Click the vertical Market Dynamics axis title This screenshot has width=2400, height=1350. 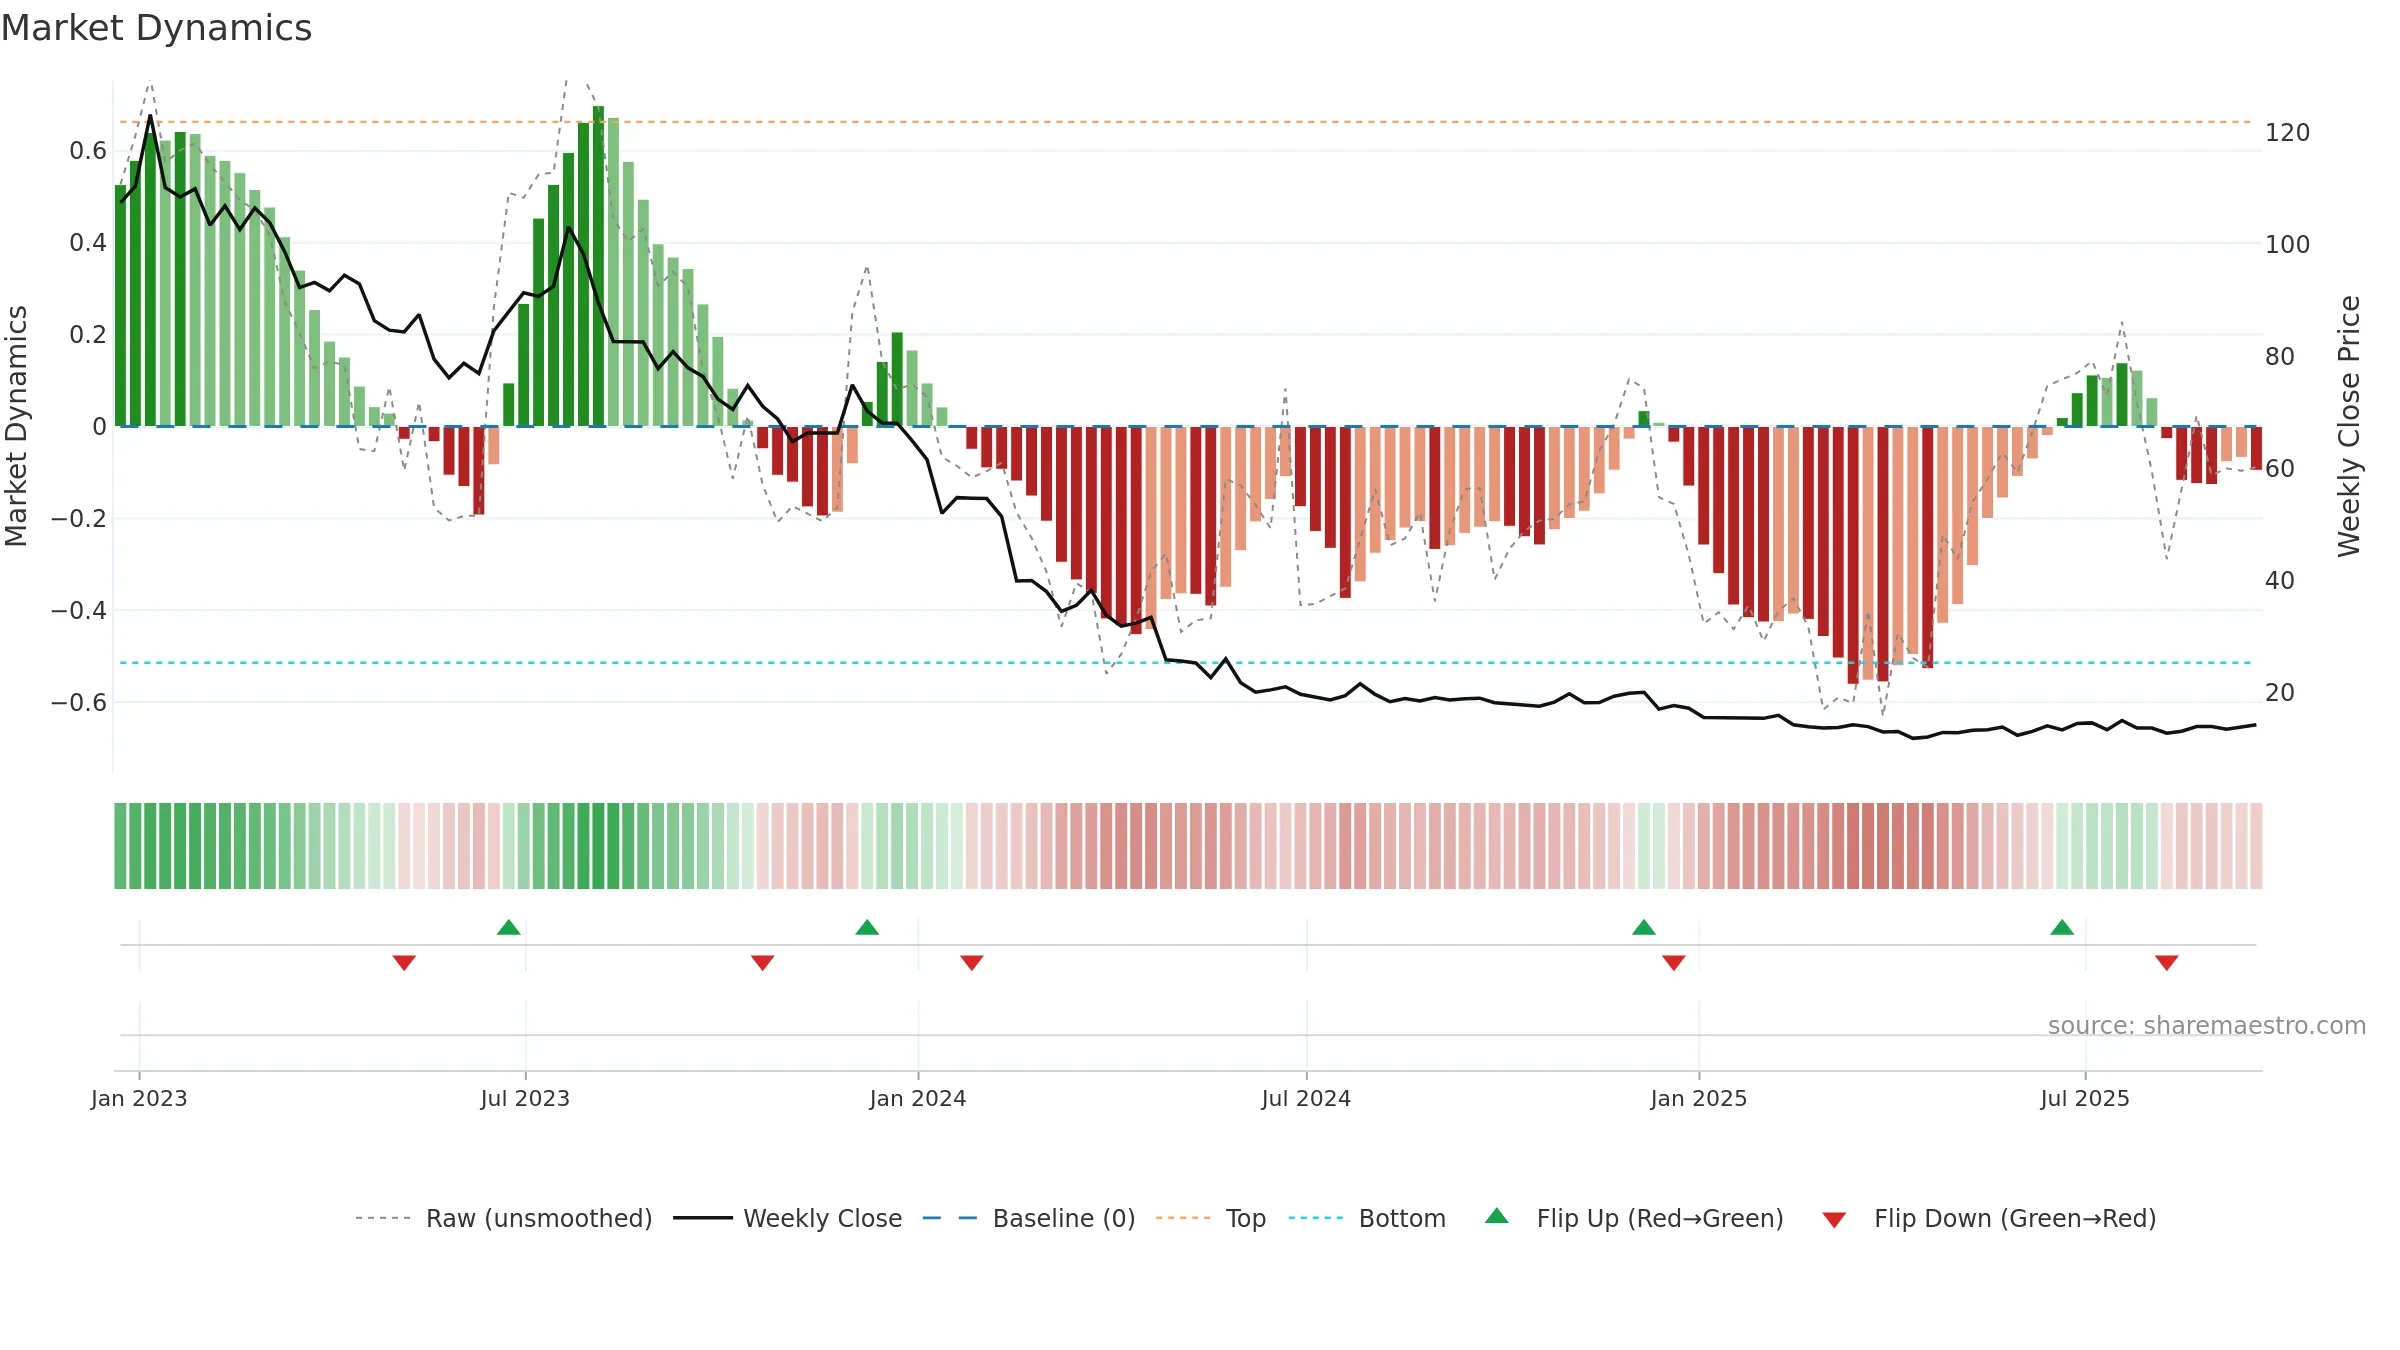[x=16, y=426]
